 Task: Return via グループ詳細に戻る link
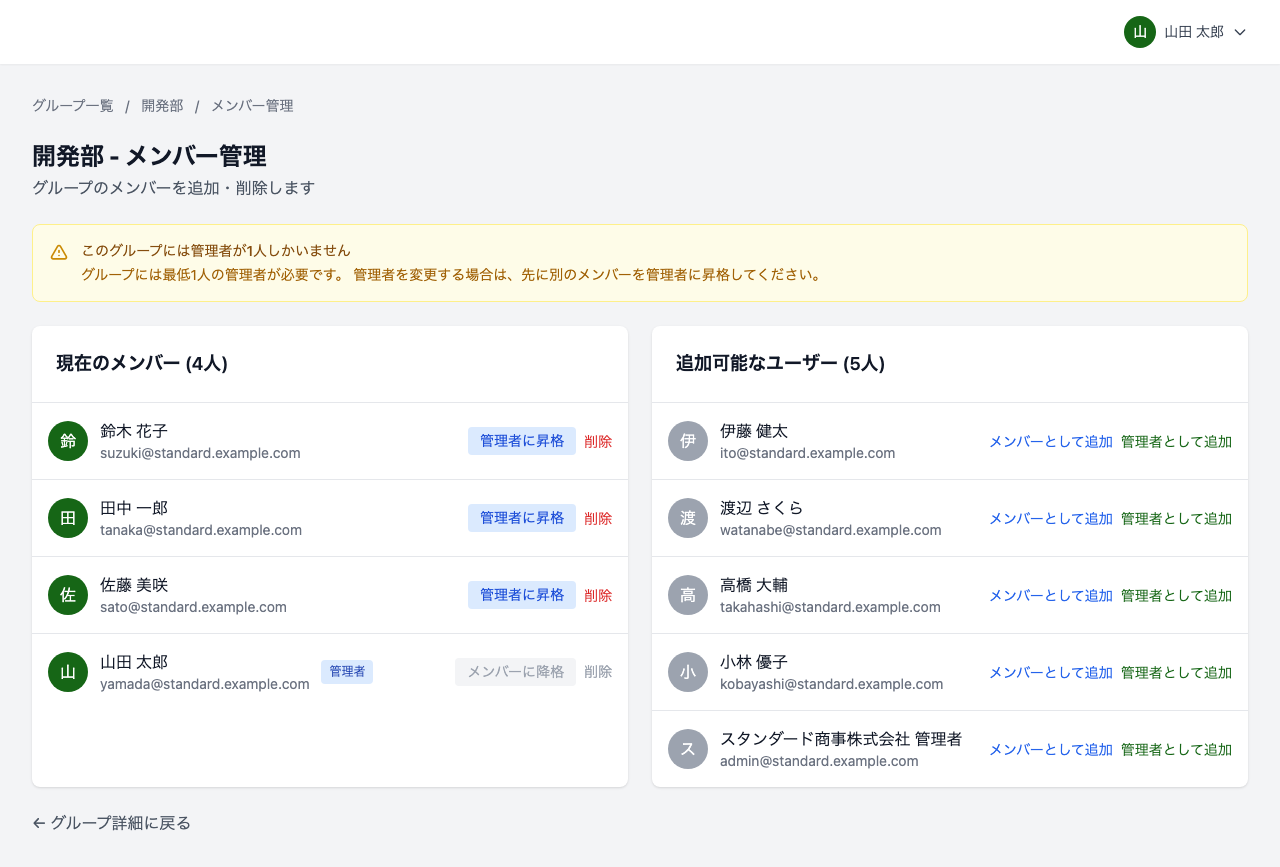[x=111, y=823]
